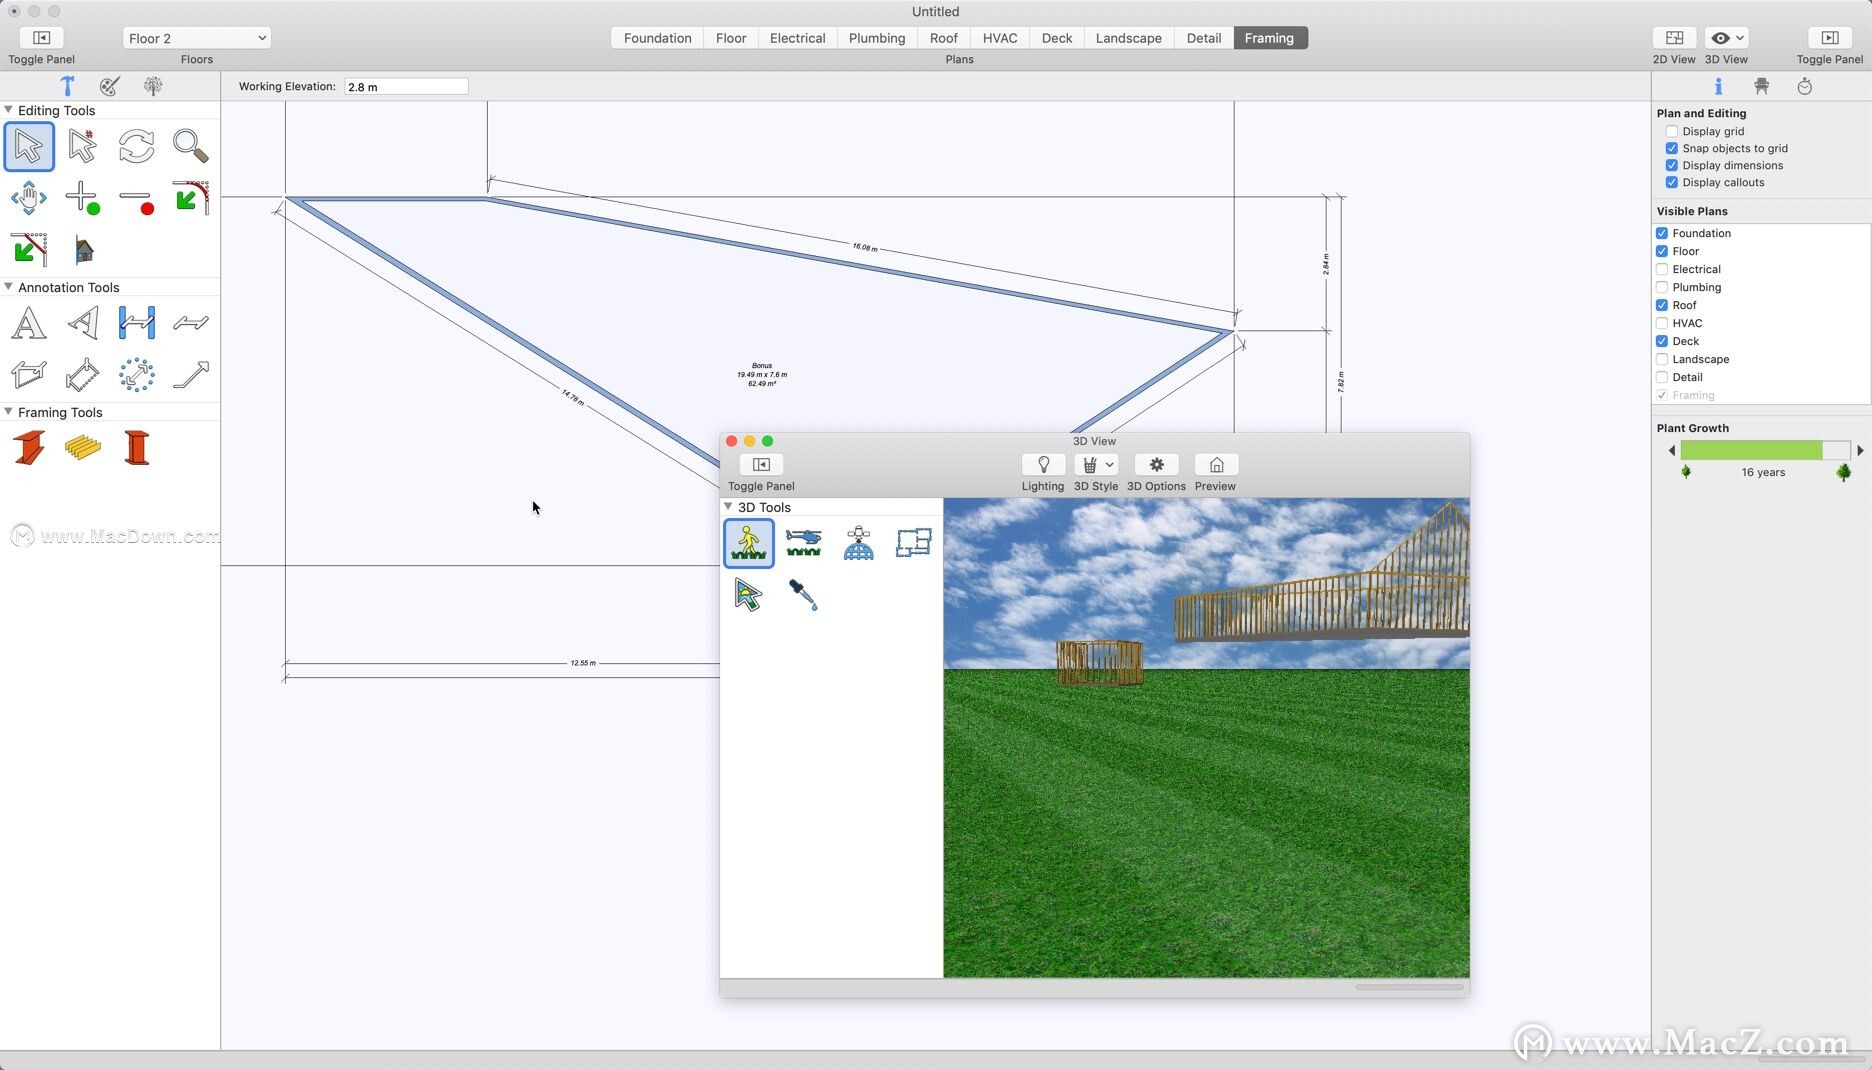The width and height of the screenshot is (1872, 1070).
Task: Click the left Toggle Panel button
Action: click(x=41, y=38)
